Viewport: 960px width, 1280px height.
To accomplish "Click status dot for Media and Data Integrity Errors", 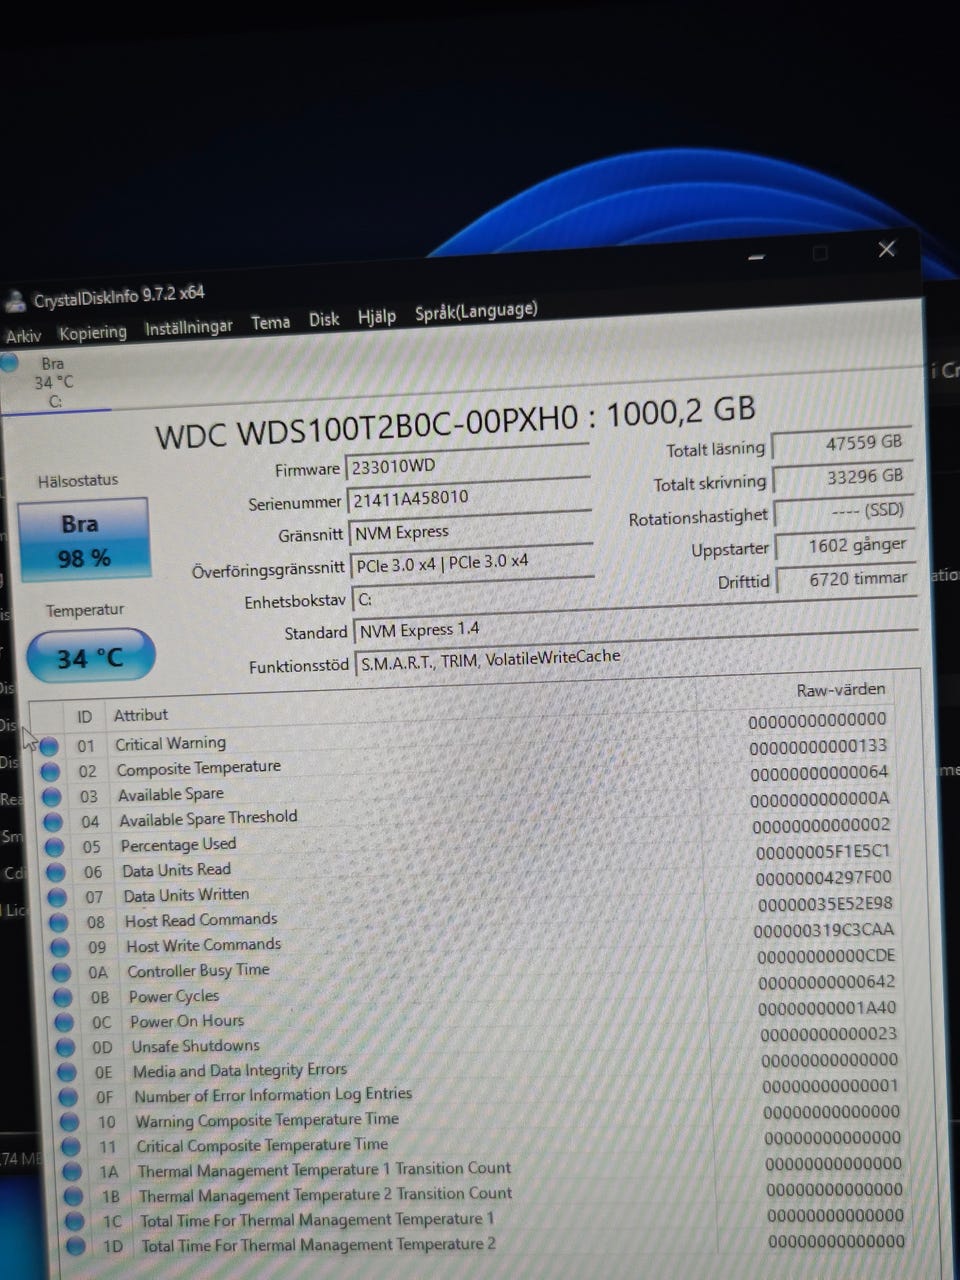I will click(67, 1072).
